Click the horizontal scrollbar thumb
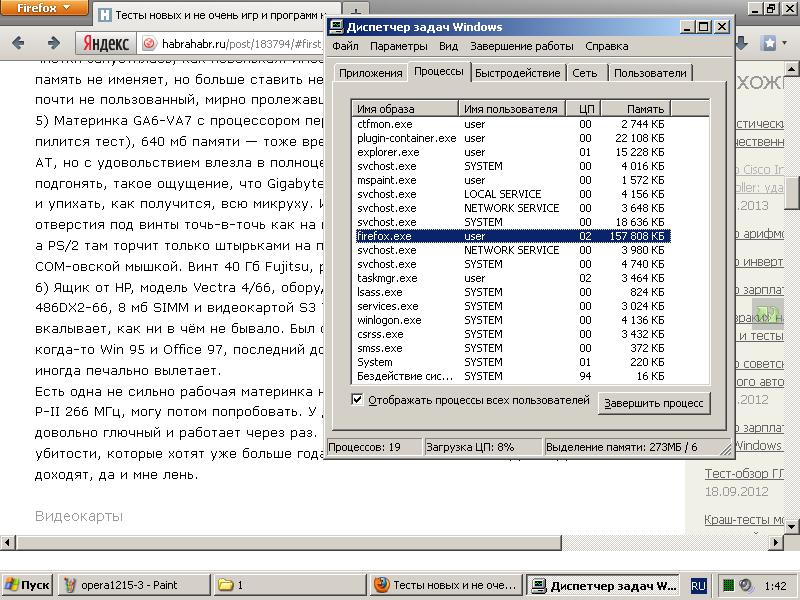Screen dimensions: 800x600 289,543
